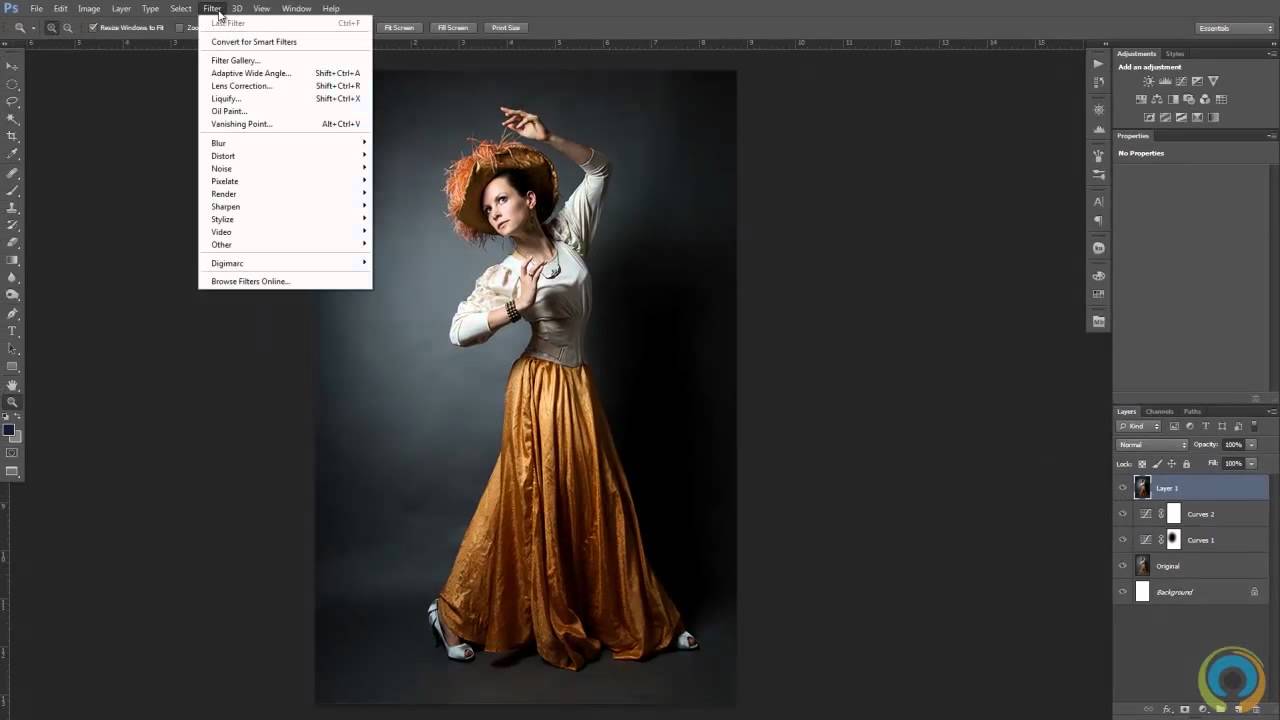Viewport: 1280px width, 720px height.
Task: Click the foreground color swatch
Action: [9, 430]
